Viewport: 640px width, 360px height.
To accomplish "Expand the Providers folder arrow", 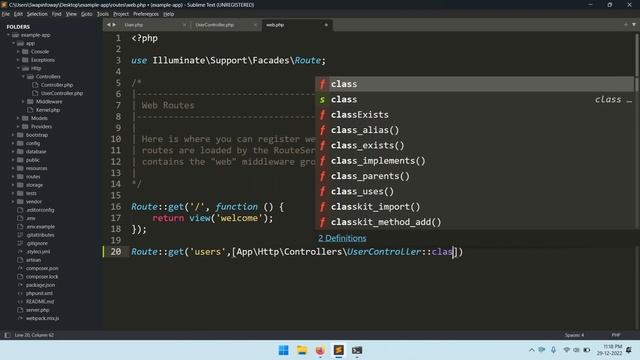I will (x=18, y=127).
